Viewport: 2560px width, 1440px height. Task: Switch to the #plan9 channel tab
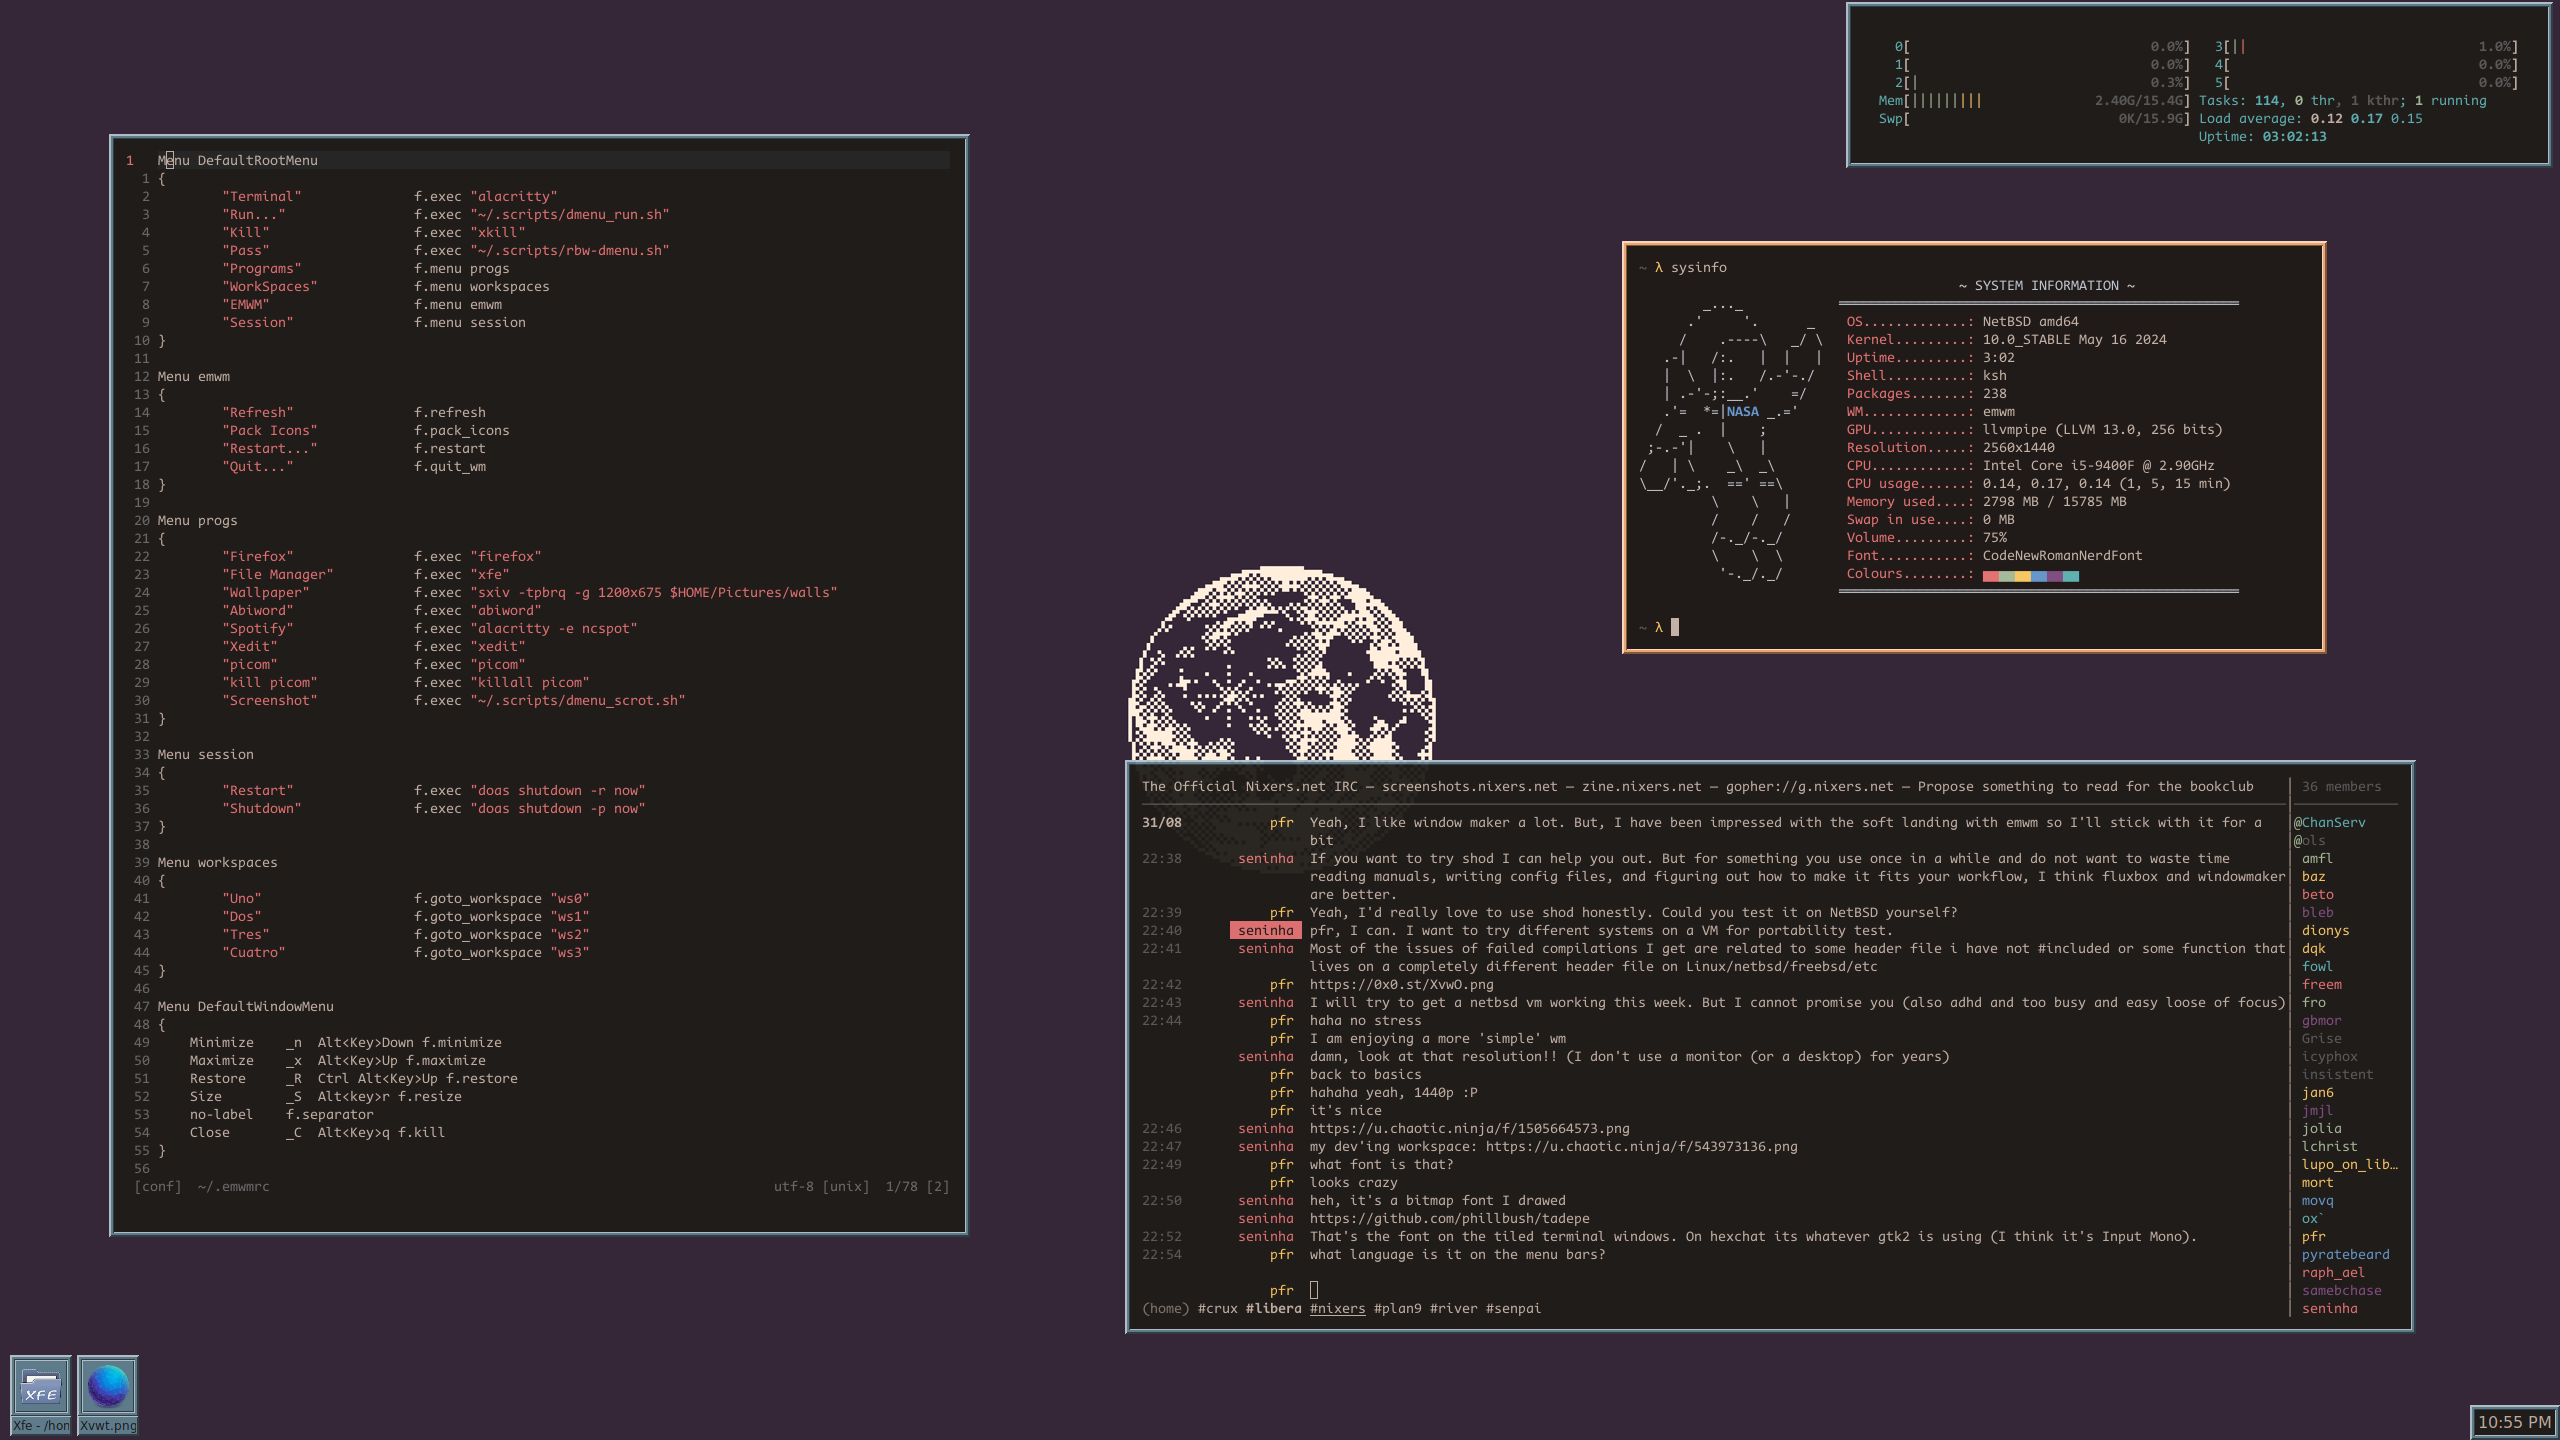(x=1397, y=1308)
